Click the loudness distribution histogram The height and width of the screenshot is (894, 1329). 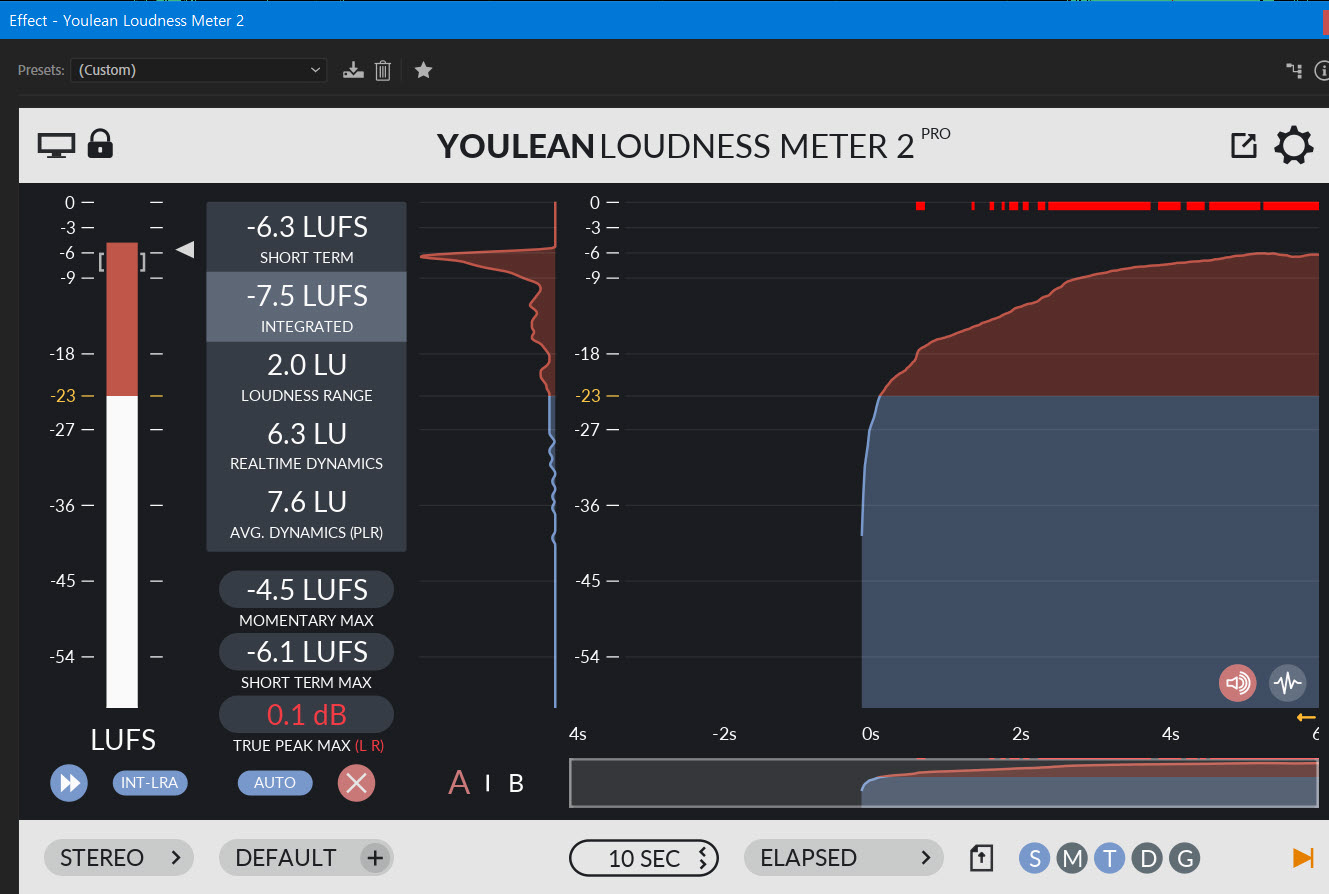pyautogui.click(x=488, y=455)
